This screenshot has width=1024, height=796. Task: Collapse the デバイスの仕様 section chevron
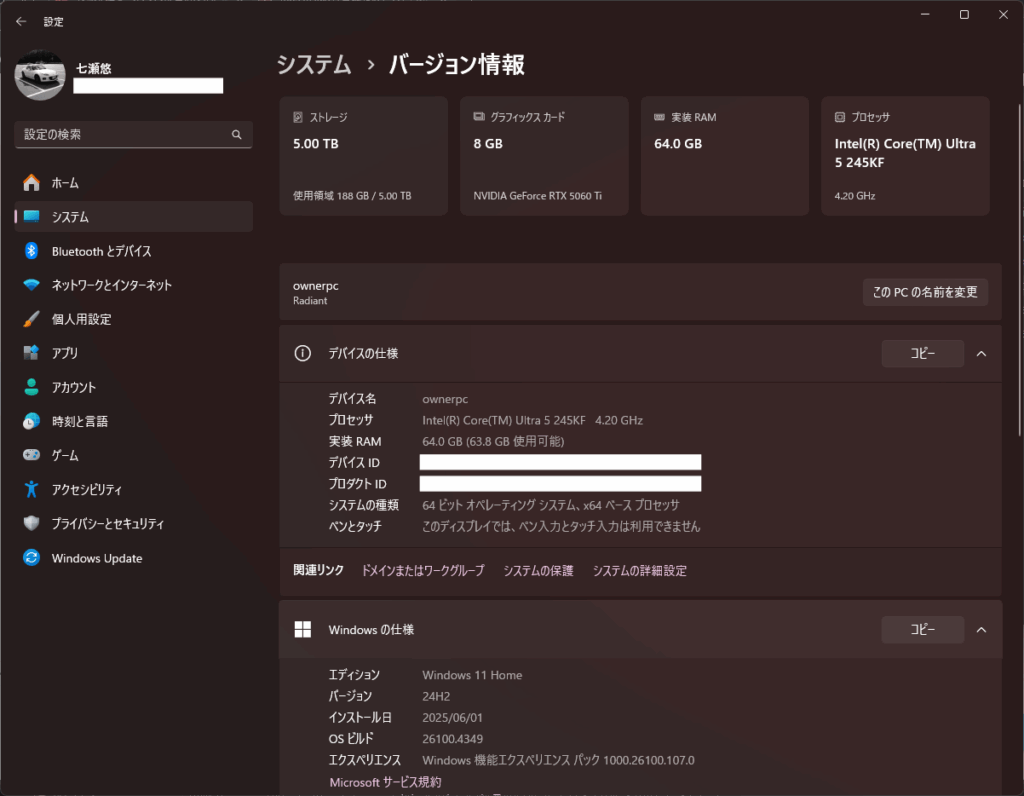click(x=981, y=353)
